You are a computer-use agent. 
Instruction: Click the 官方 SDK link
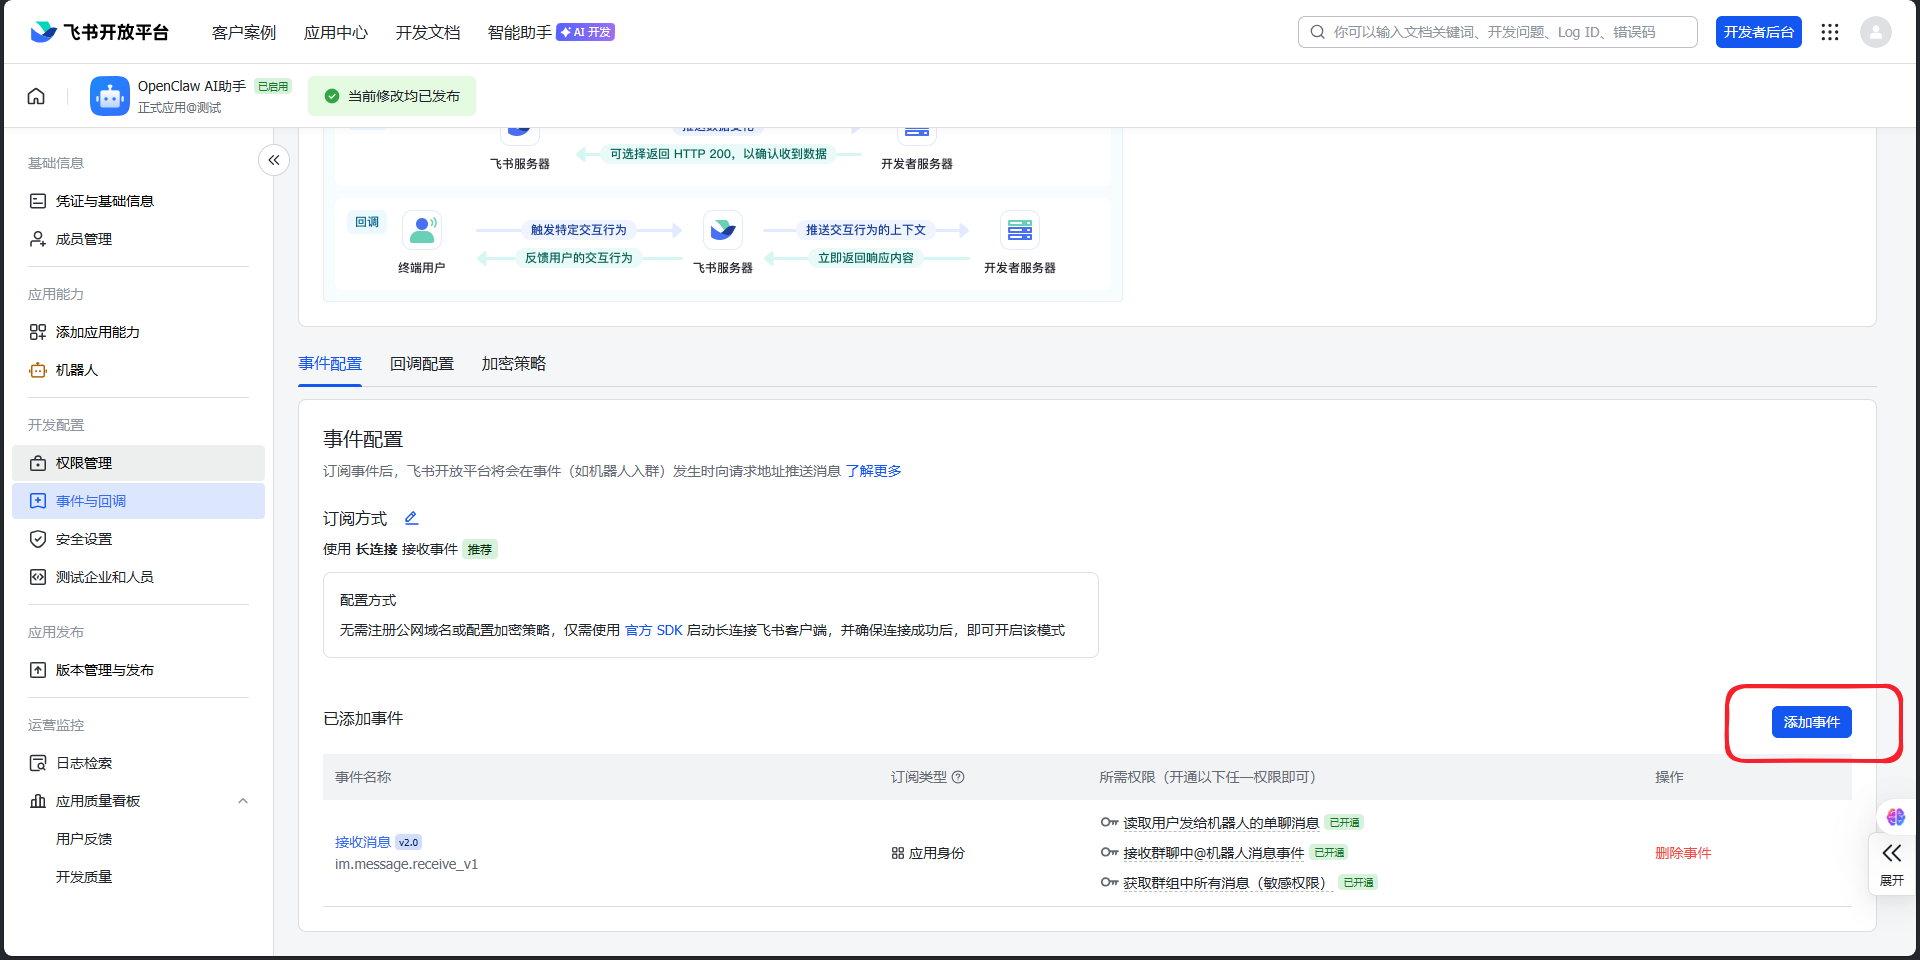coord(654,630)
